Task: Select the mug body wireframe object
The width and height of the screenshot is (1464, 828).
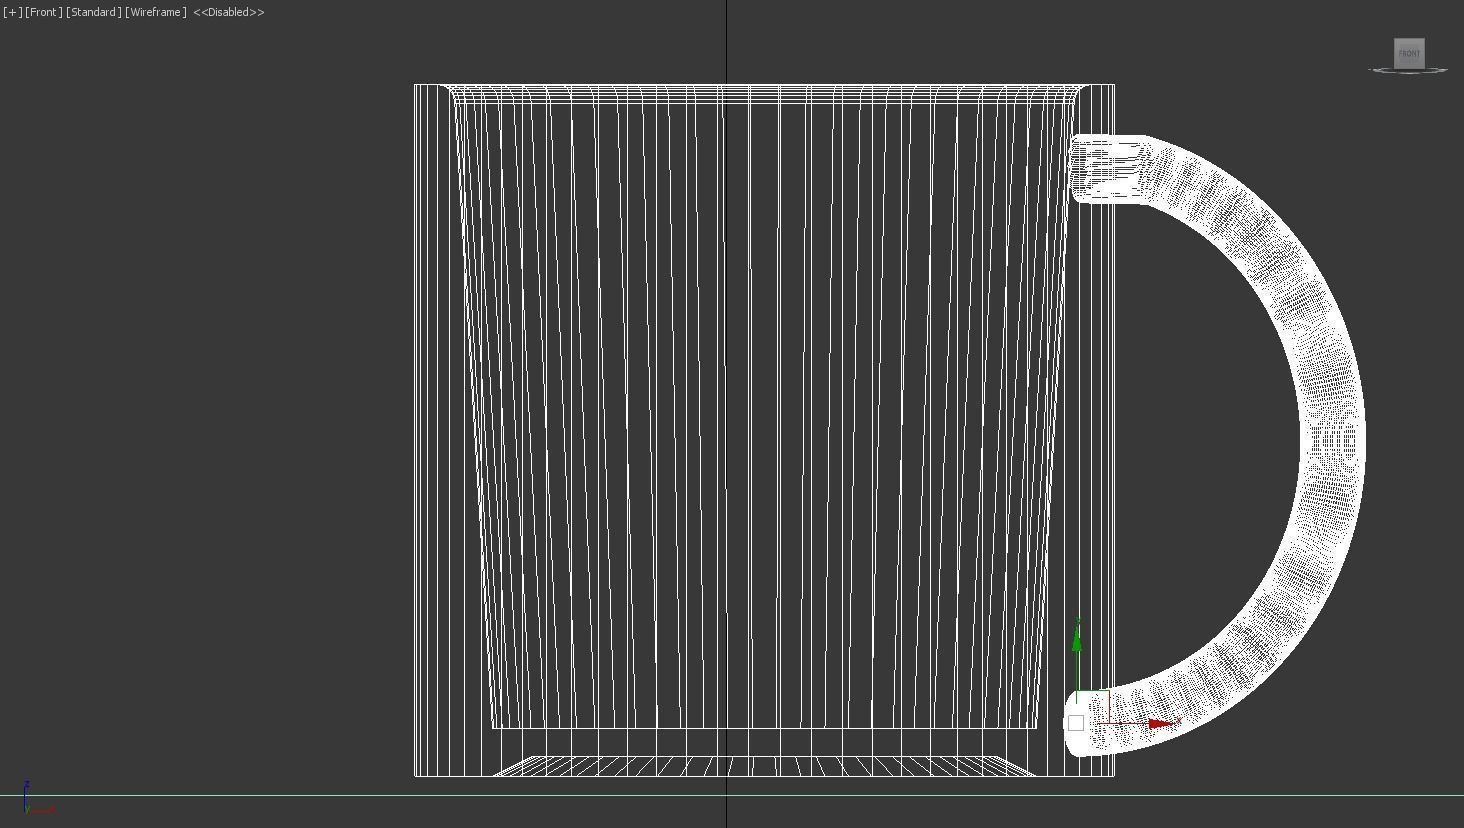Action: [764, 430]
